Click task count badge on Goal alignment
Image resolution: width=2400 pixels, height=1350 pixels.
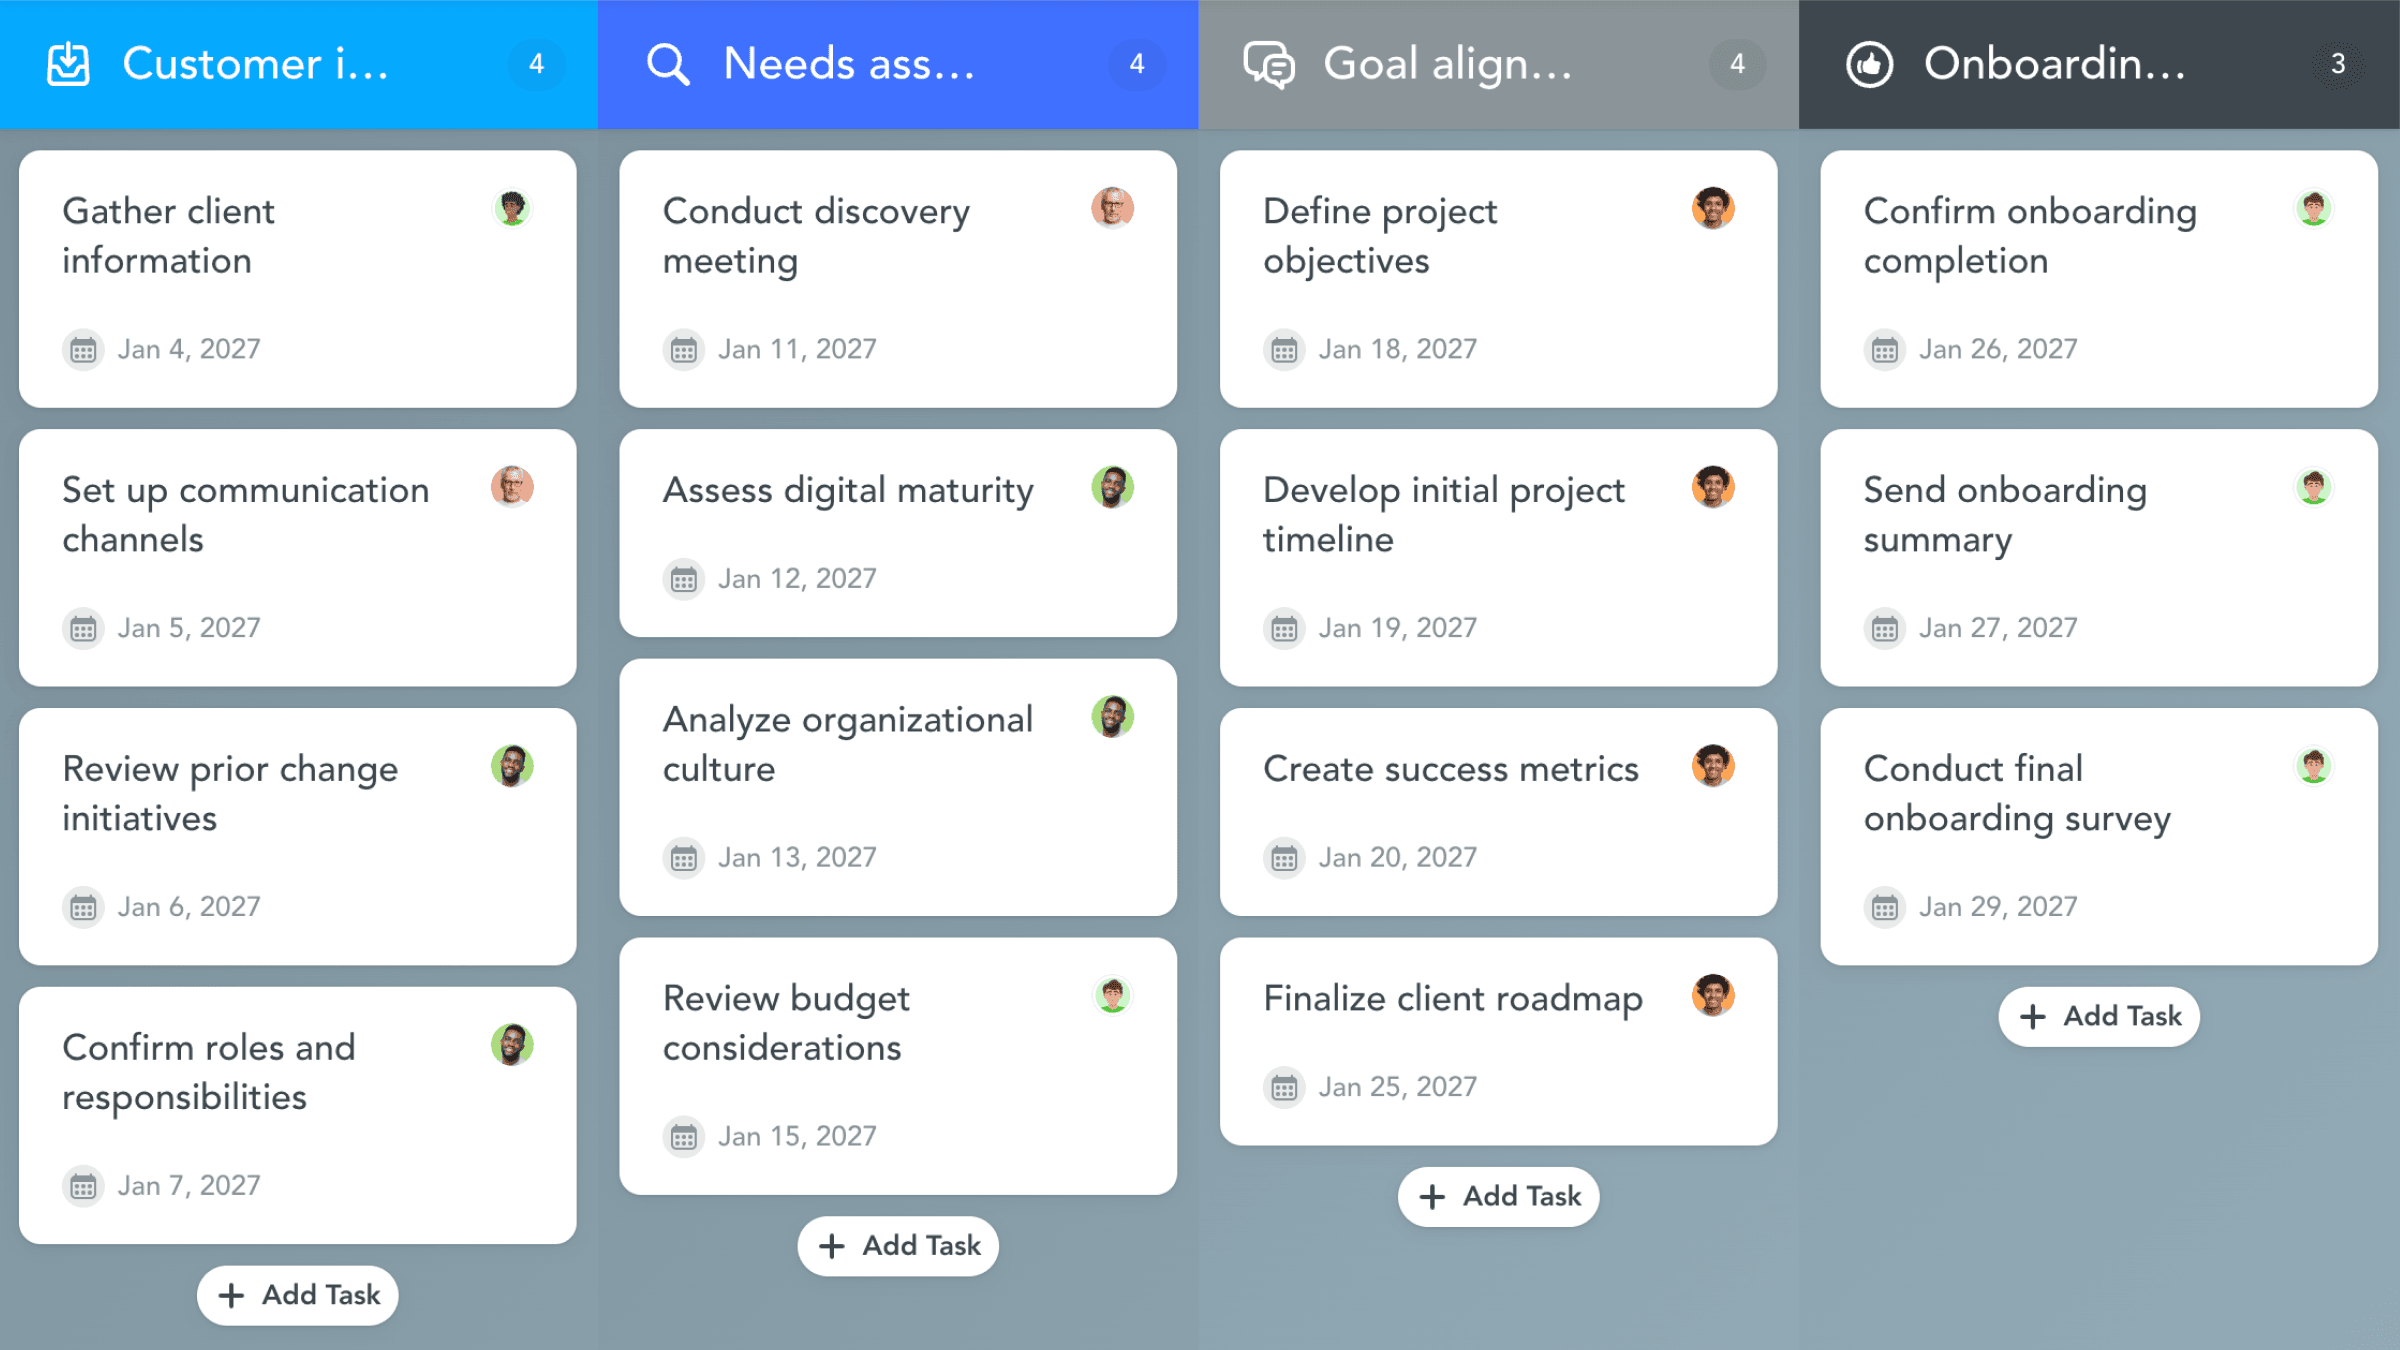tap(1737, 65)
